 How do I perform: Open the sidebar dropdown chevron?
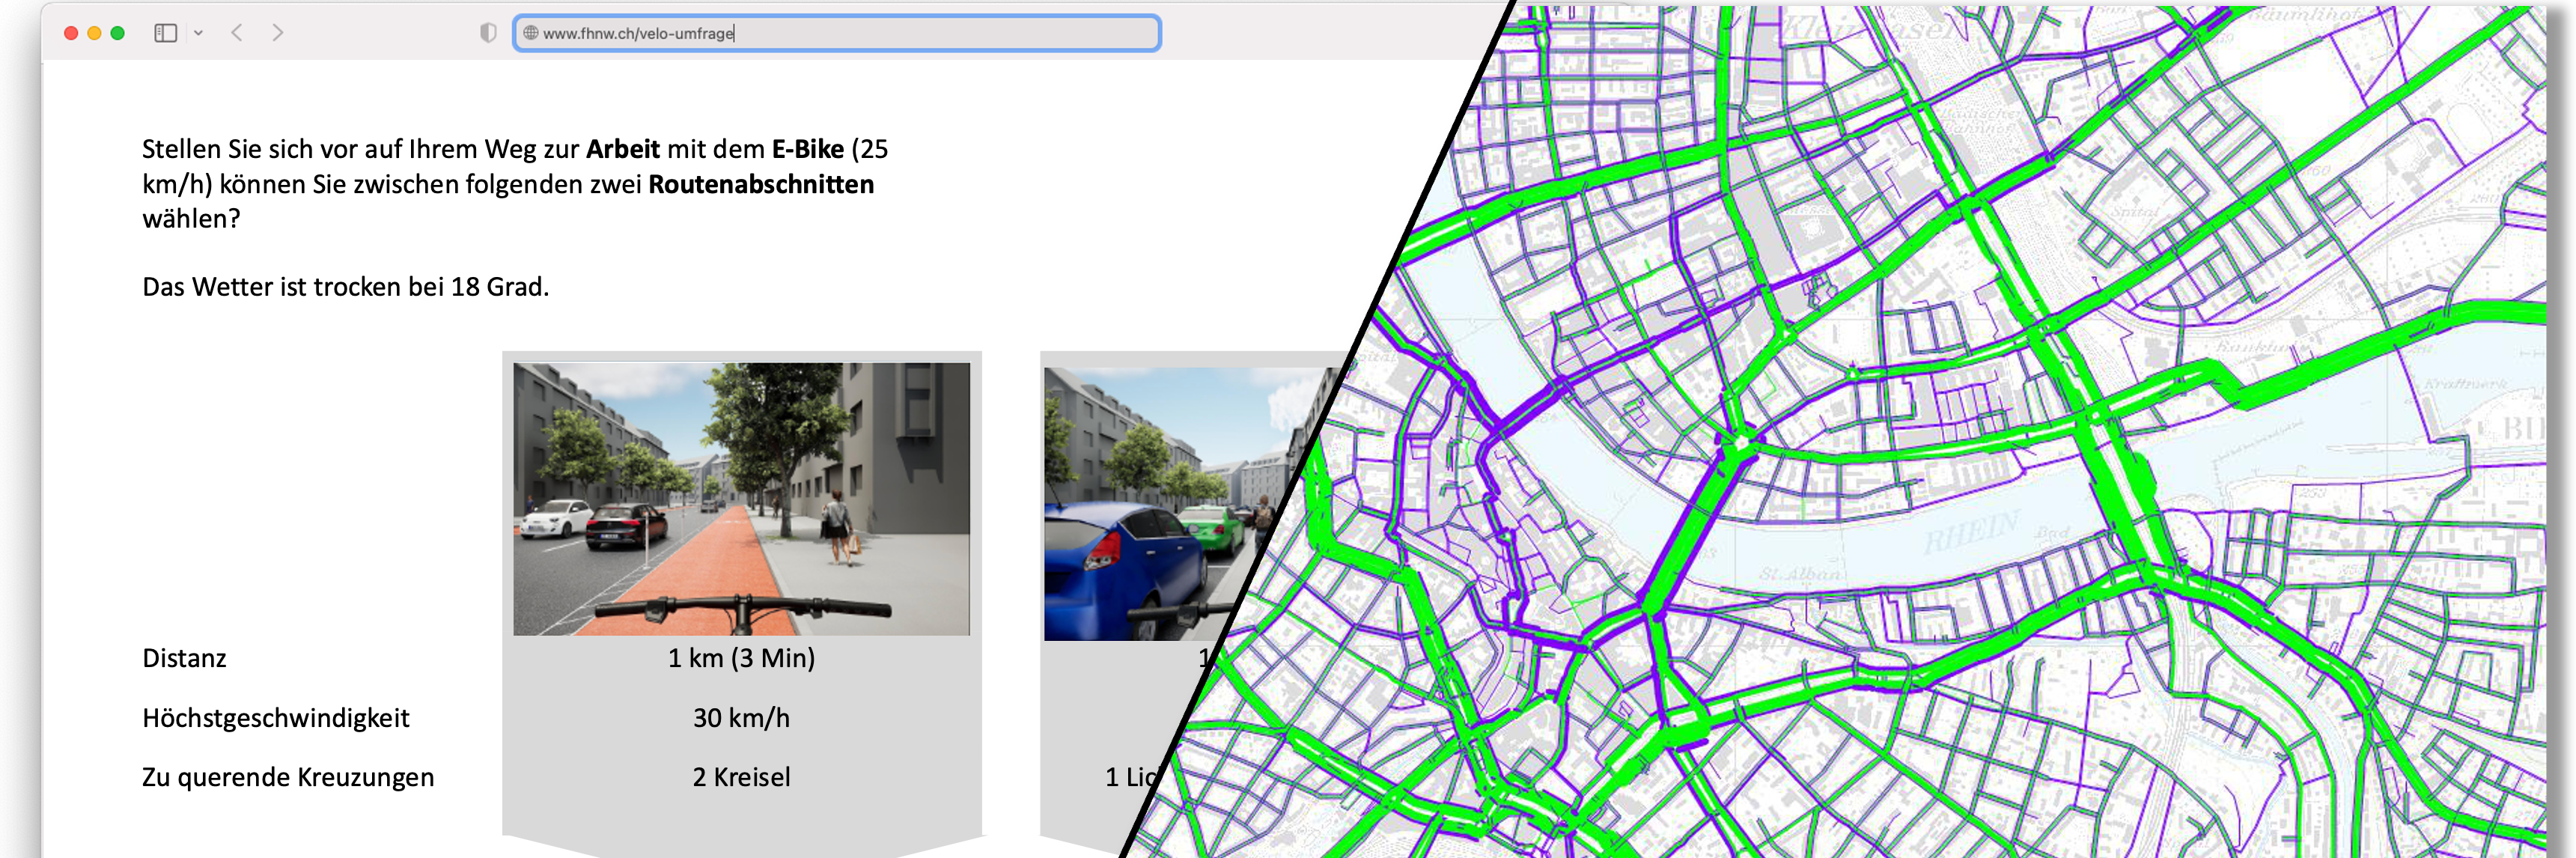tap(198, 33)
